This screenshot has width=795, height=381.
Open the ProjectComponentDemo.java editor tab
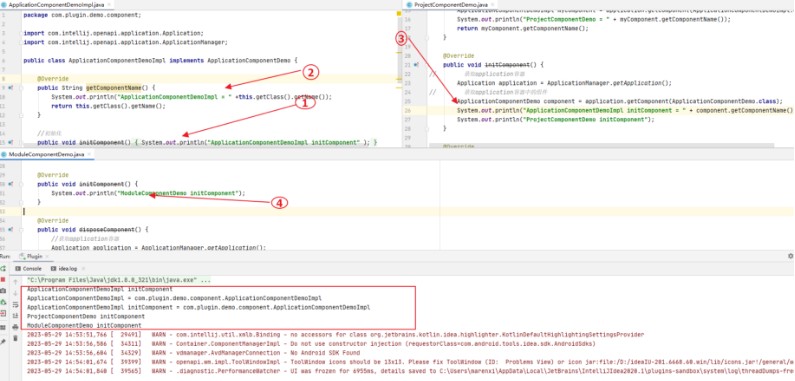[447, 4]
